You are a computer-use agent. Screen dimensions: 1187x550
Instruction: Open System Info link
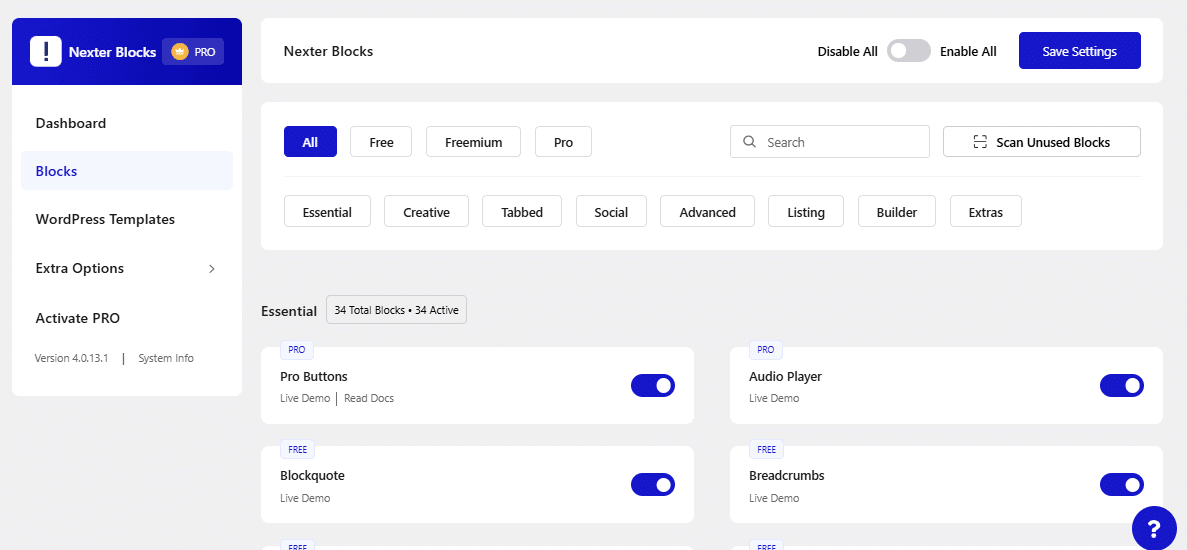point(166,358)
